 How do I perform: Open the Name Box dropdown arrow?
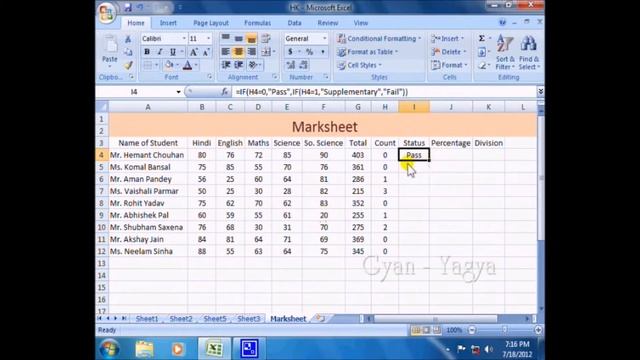point(178,92)
